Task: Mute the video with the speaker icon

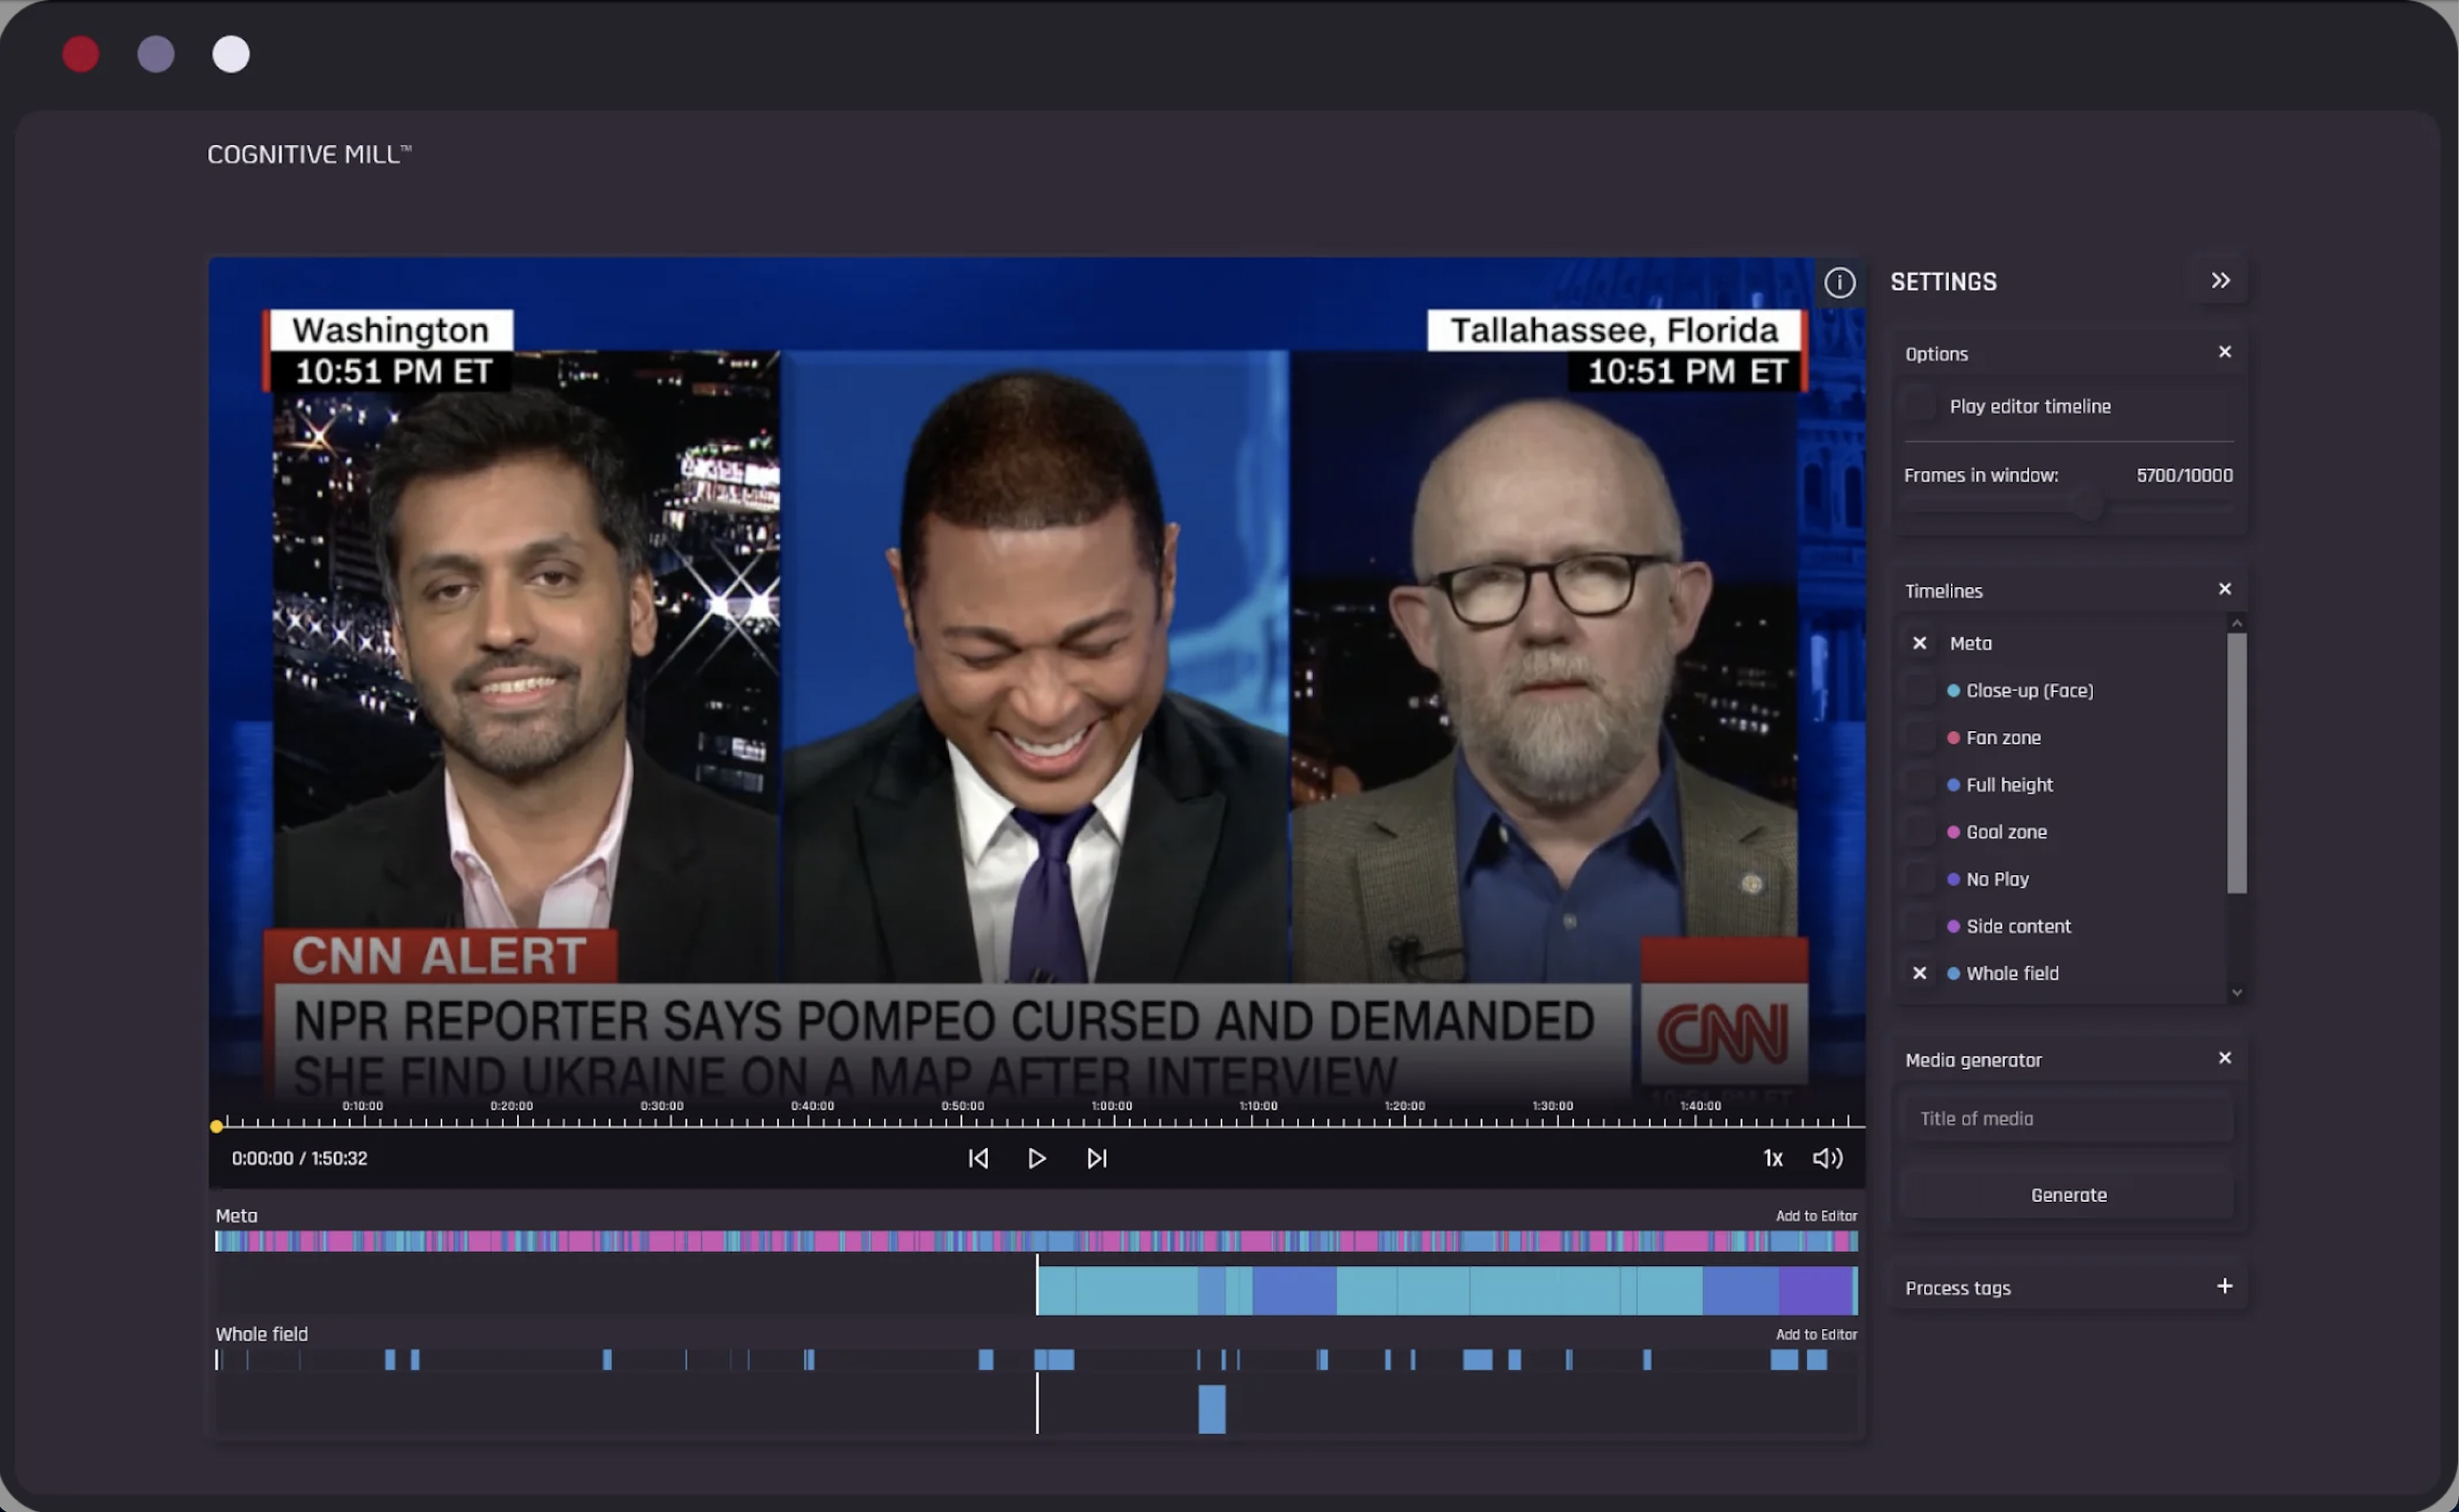Action: pos(1827,1158)
